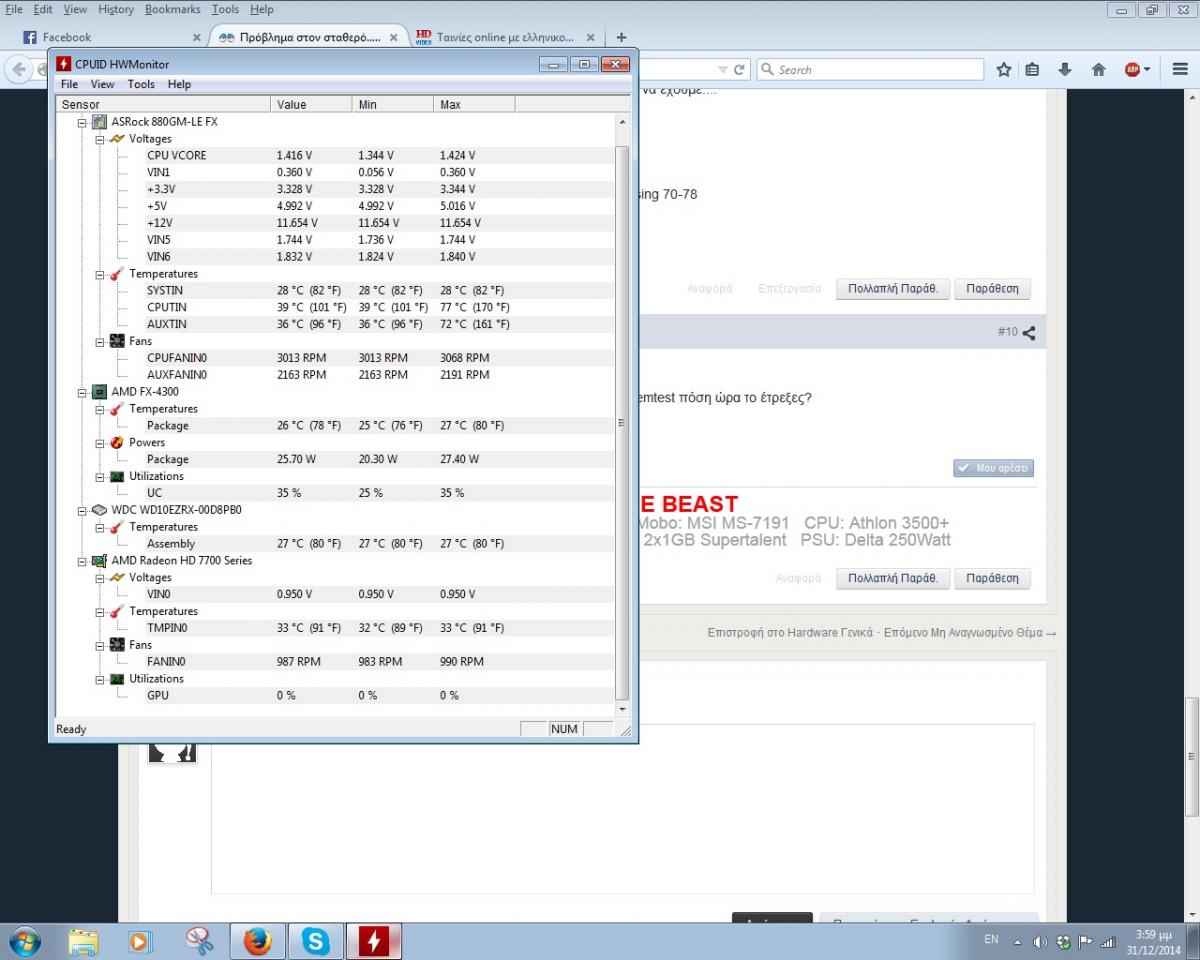Click the AMD Radeon HD 7700 graphics card icon

click(x=100, y=561)
